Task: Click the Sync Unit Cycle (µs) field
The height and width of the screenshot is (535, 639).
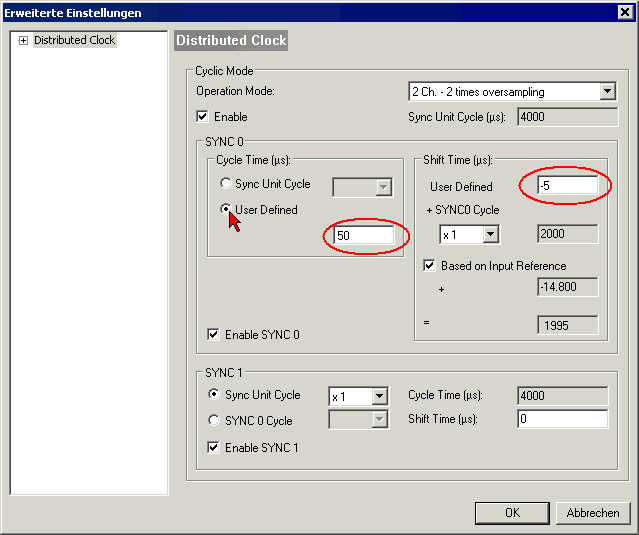Action: (567, 117)
